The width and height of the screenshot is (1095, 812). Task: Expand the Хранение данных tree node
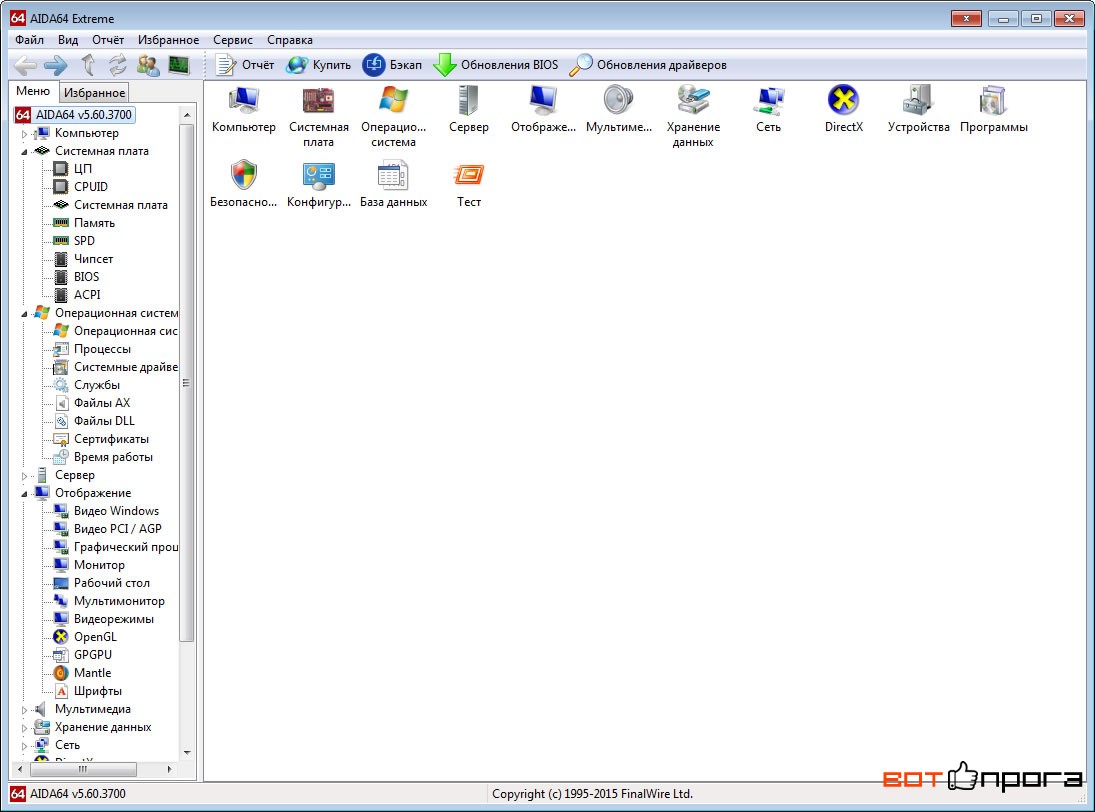tap(24, 728)
